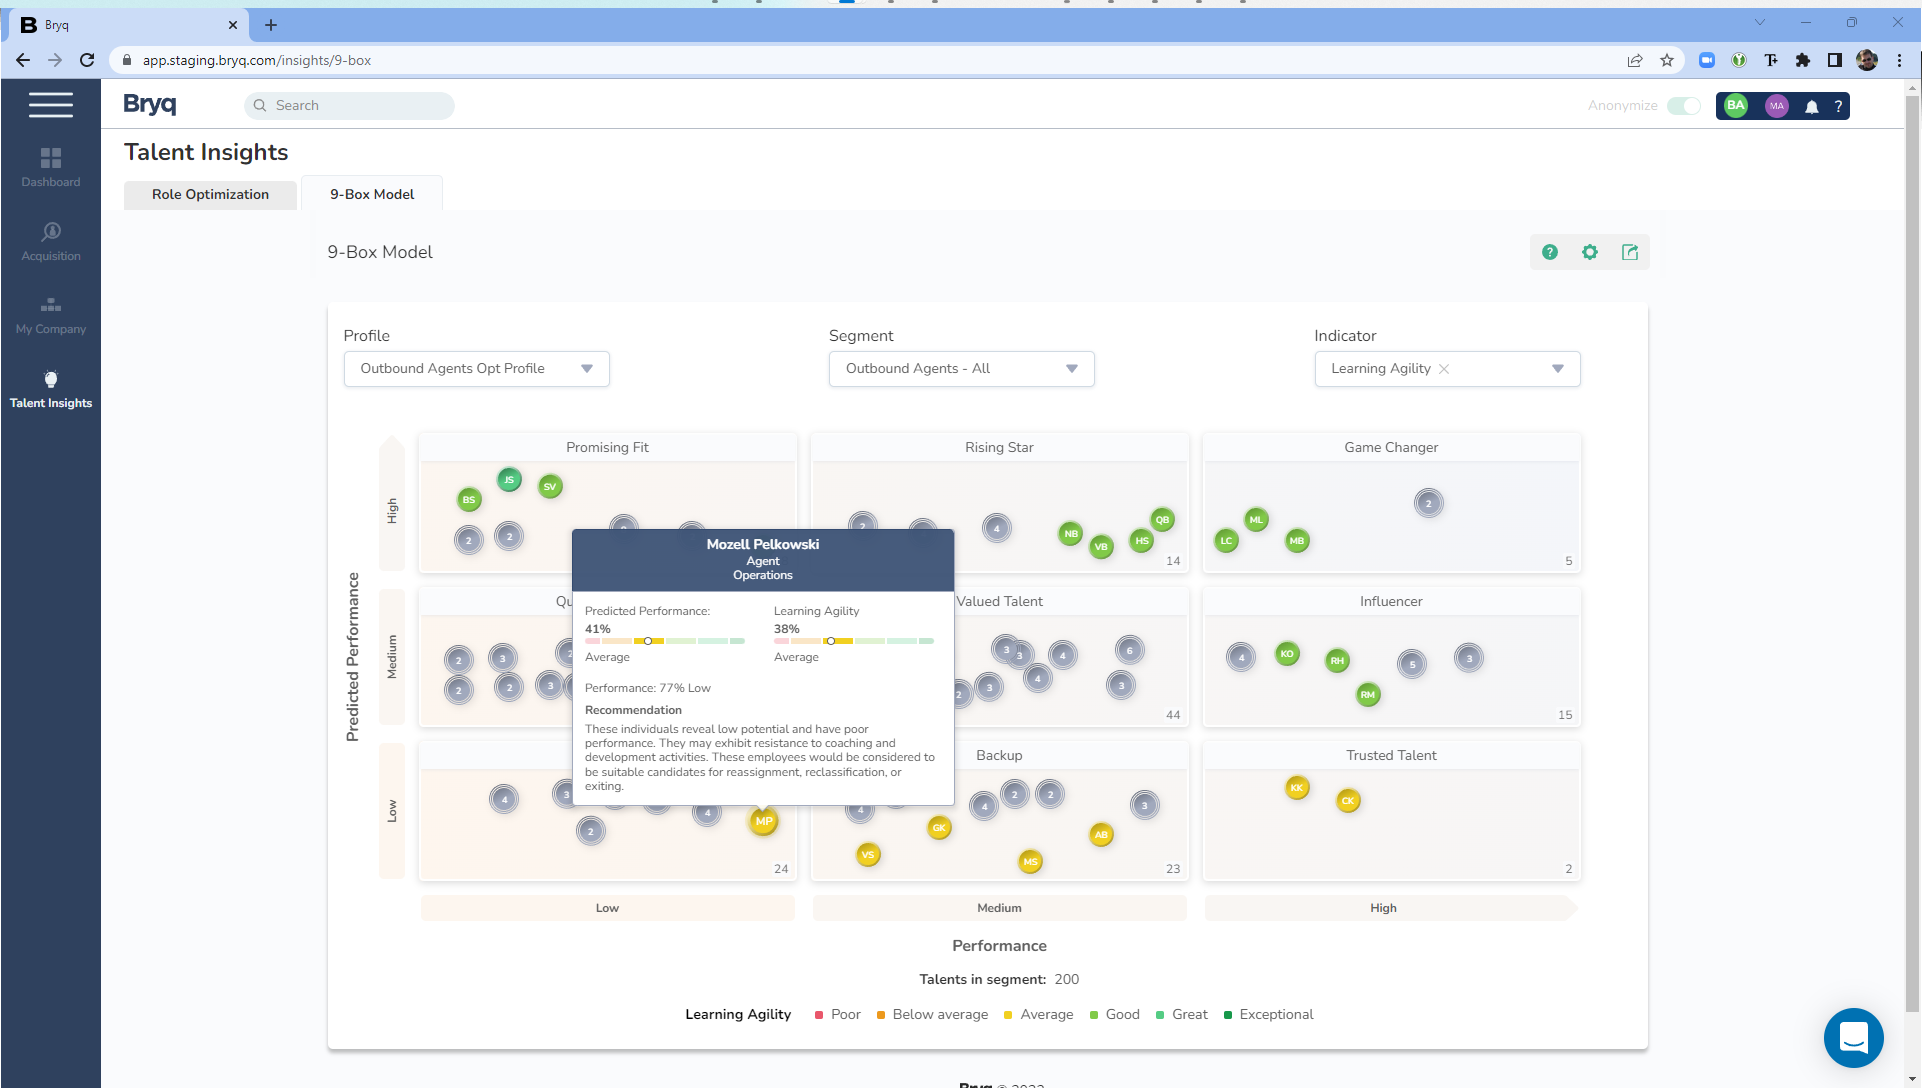Expand the Profile dropdown selector

point(586,367)
